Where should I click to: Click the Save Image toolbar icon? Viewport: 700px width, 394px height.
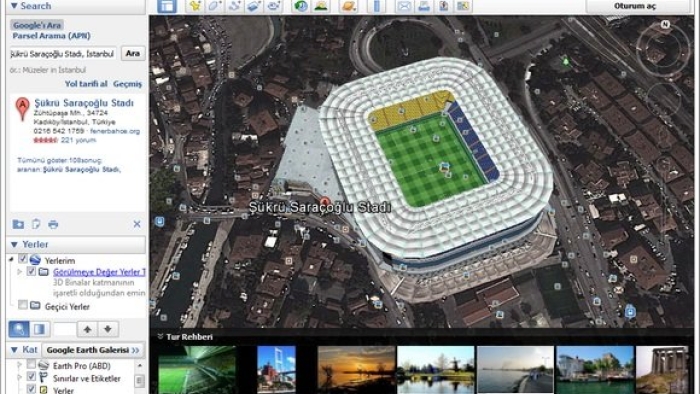443,6
